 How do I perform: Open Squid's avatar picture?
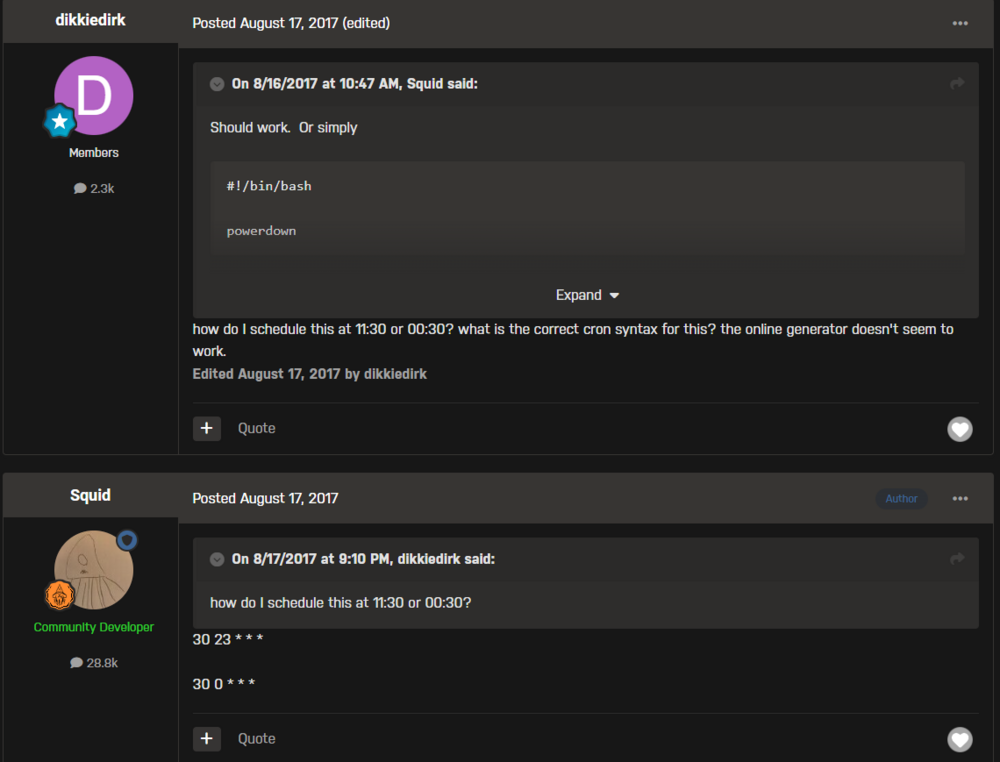pos(94,570)
